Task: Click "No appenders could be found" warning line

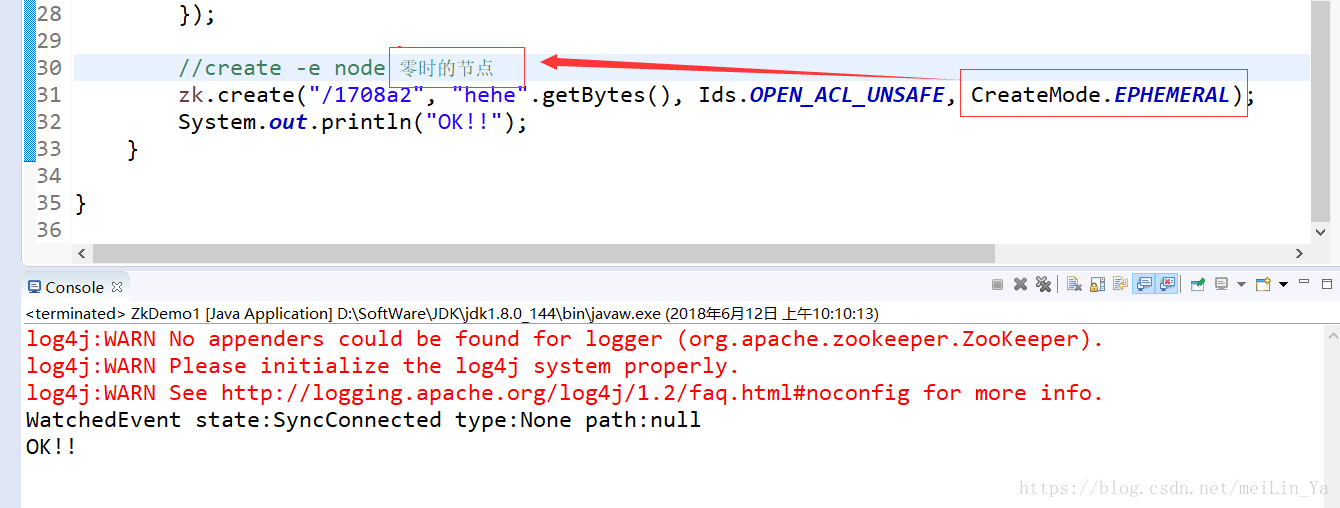Action: [564, 339]
